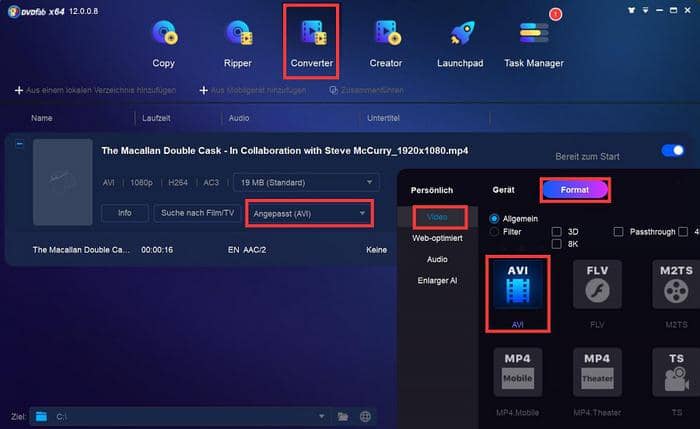The image size is (700, 429).
Task: Select the M2TS format icon
Action: click(x=676, y=286)
